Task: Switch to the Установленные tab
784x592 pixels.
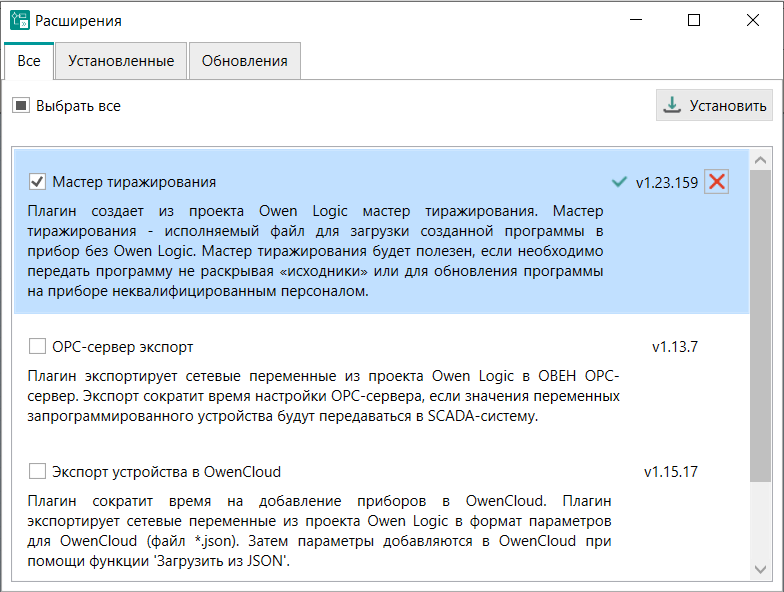Action: click(x=121, y=61)
